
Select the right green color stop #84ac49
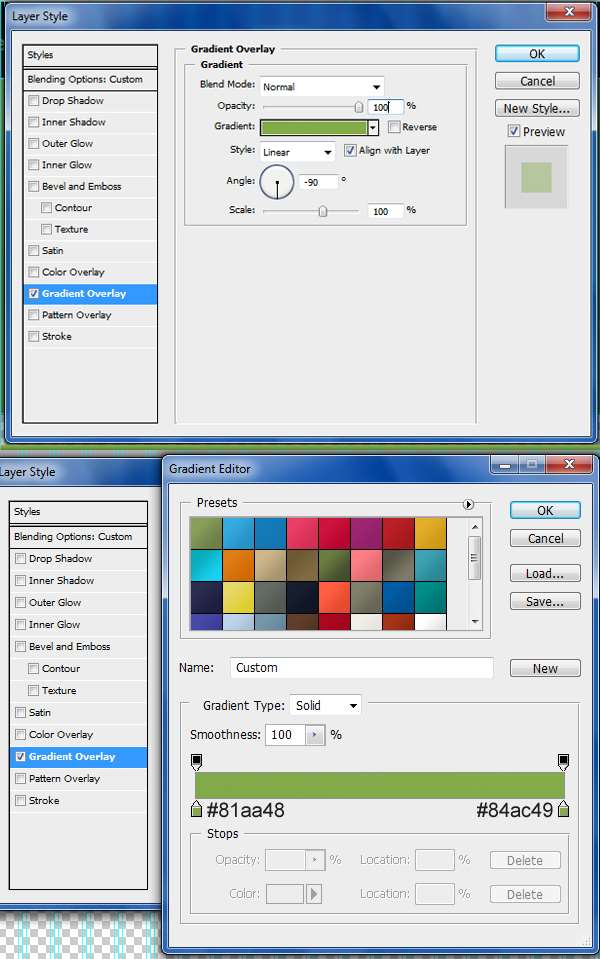(563, 809)
